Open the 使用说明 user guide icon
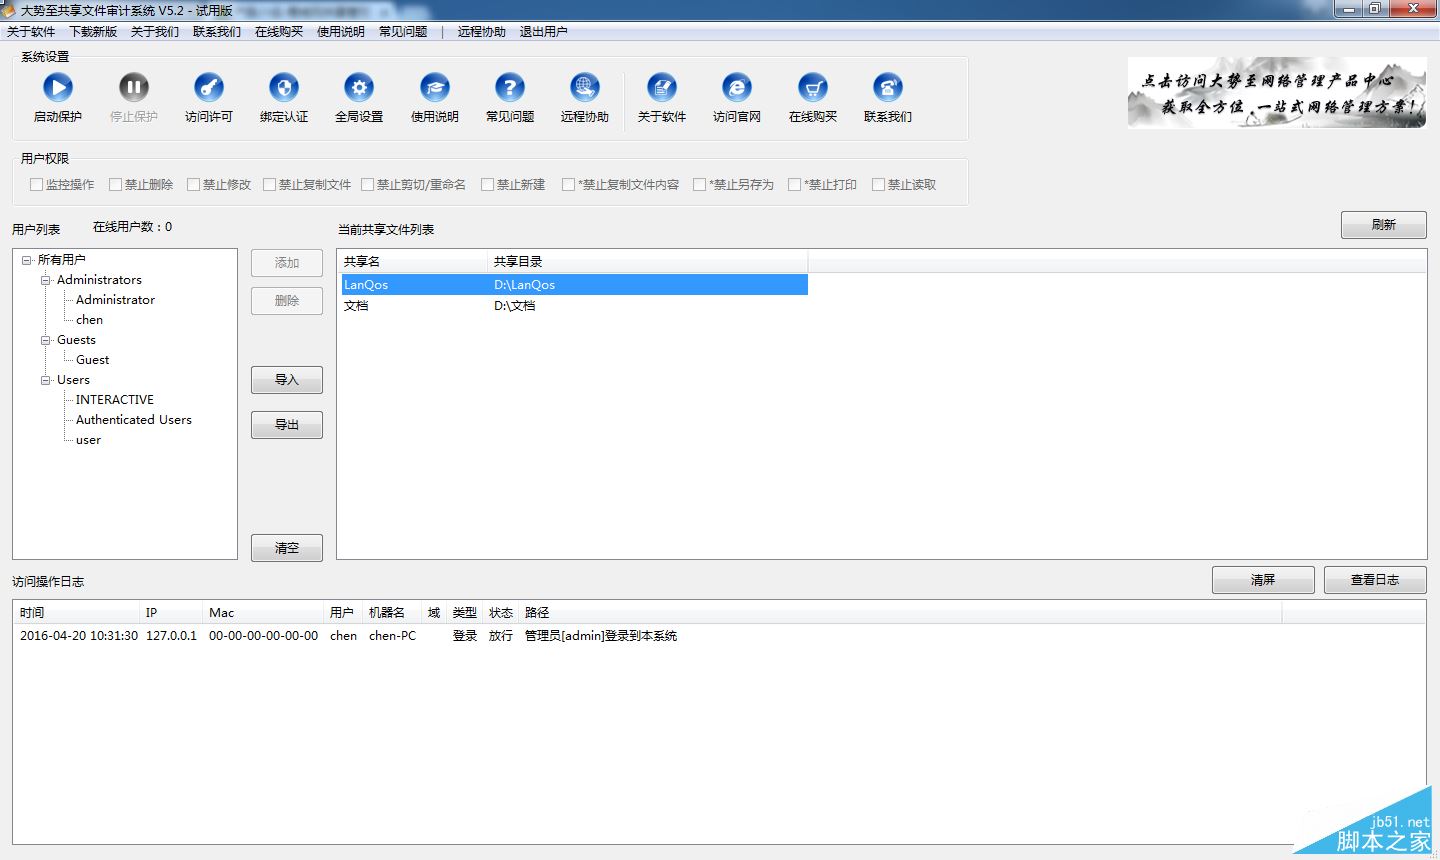 [434, 88]
